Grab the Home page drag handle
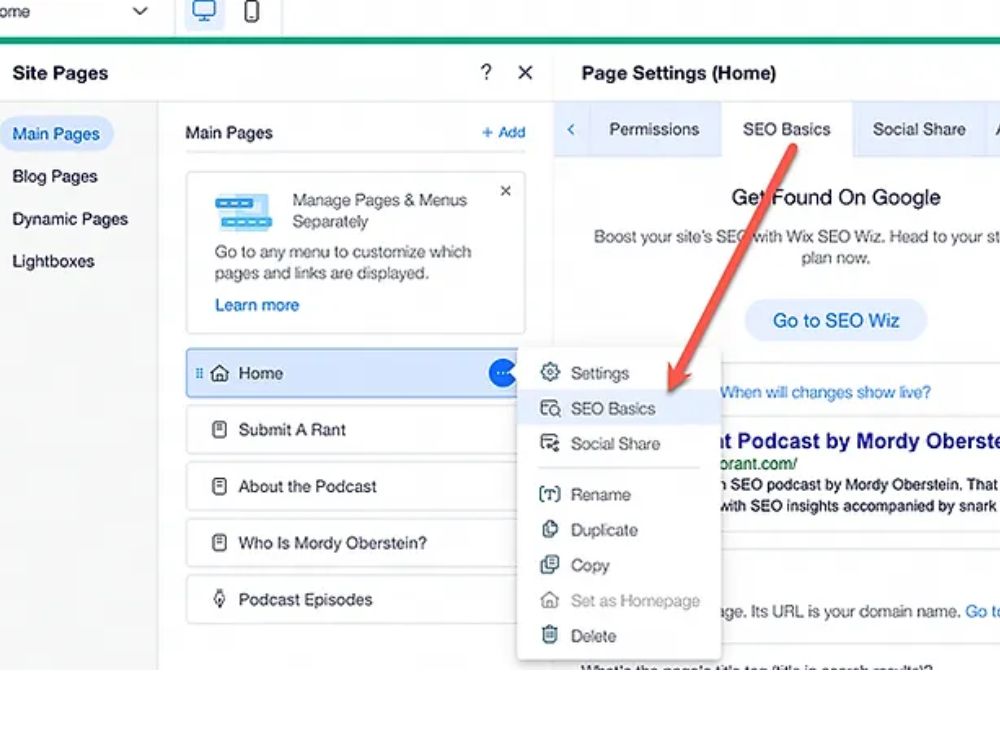This screenshot has width=1000, height=750. tap(199, 373)
